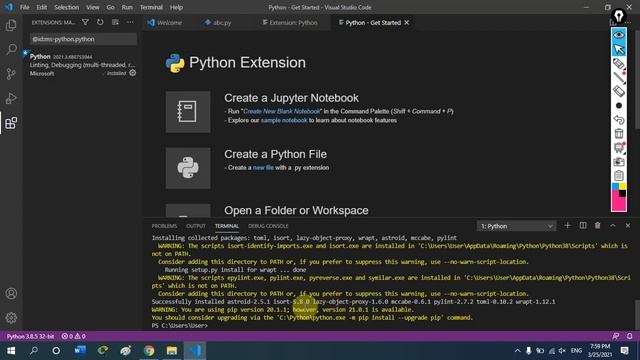Close the terminal panel
The image size is (640, 360).
[x=628, y=226]
